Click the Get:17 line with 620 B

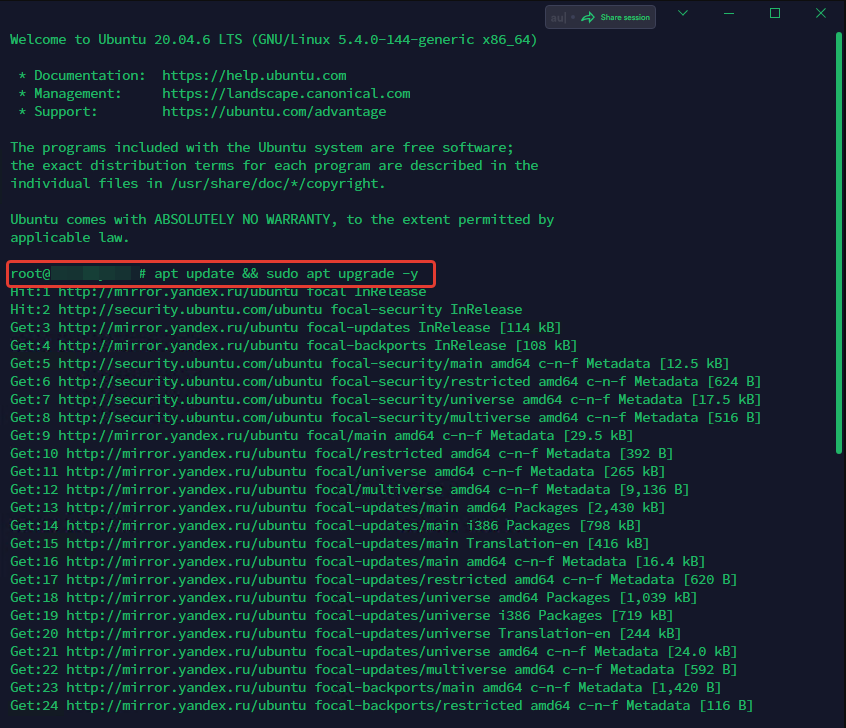(x=373, y=580)
